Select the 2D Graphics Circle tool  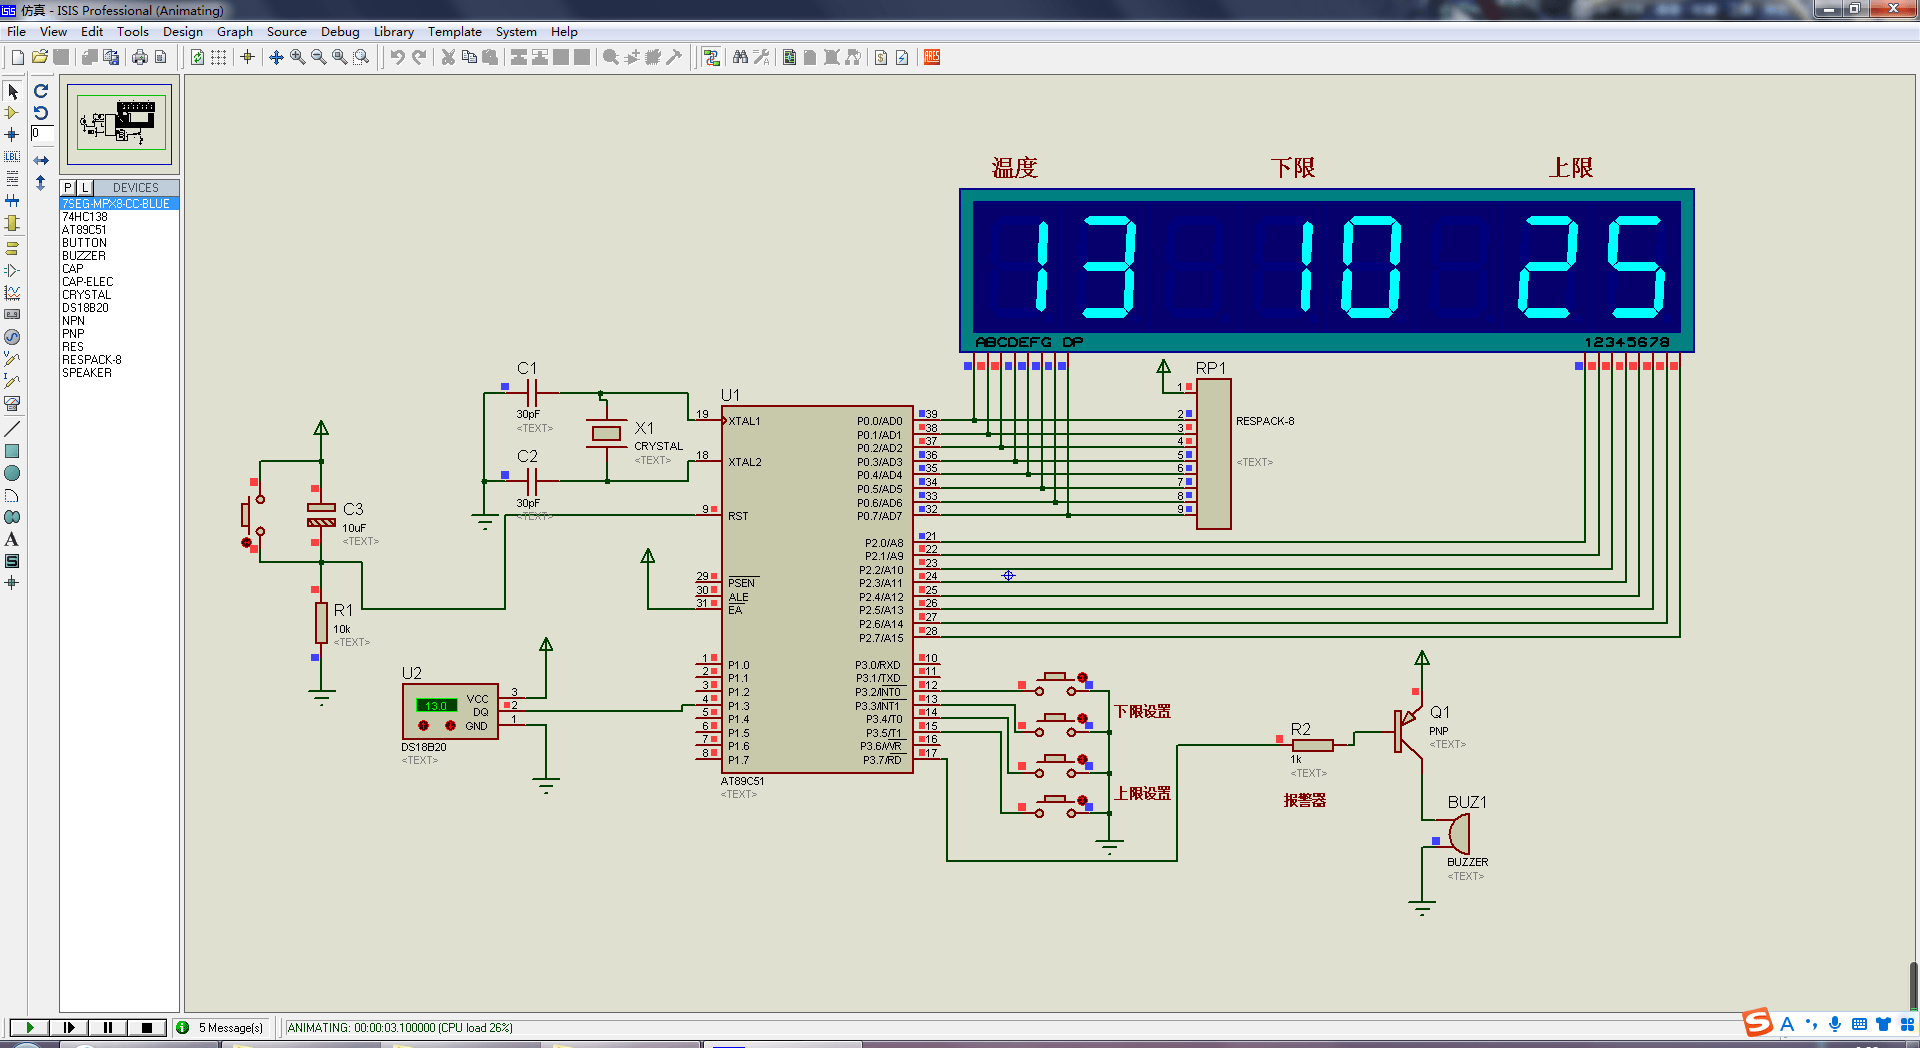click(12, 473)
